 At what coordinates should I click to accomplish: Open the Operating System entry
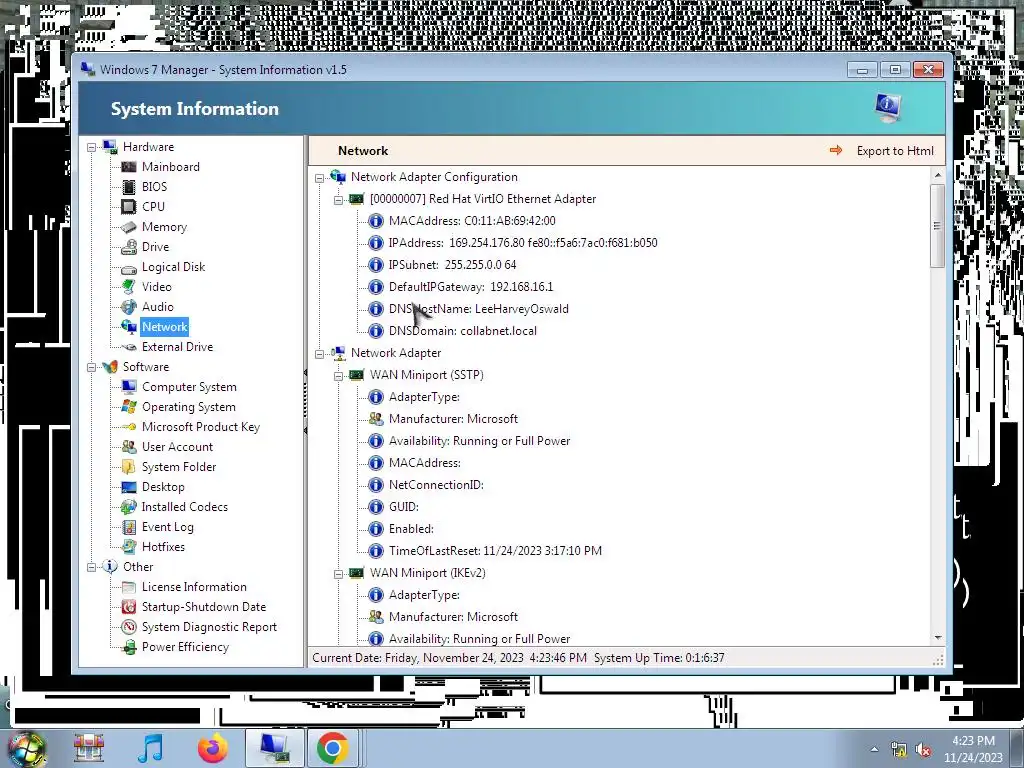click(189, 407)
